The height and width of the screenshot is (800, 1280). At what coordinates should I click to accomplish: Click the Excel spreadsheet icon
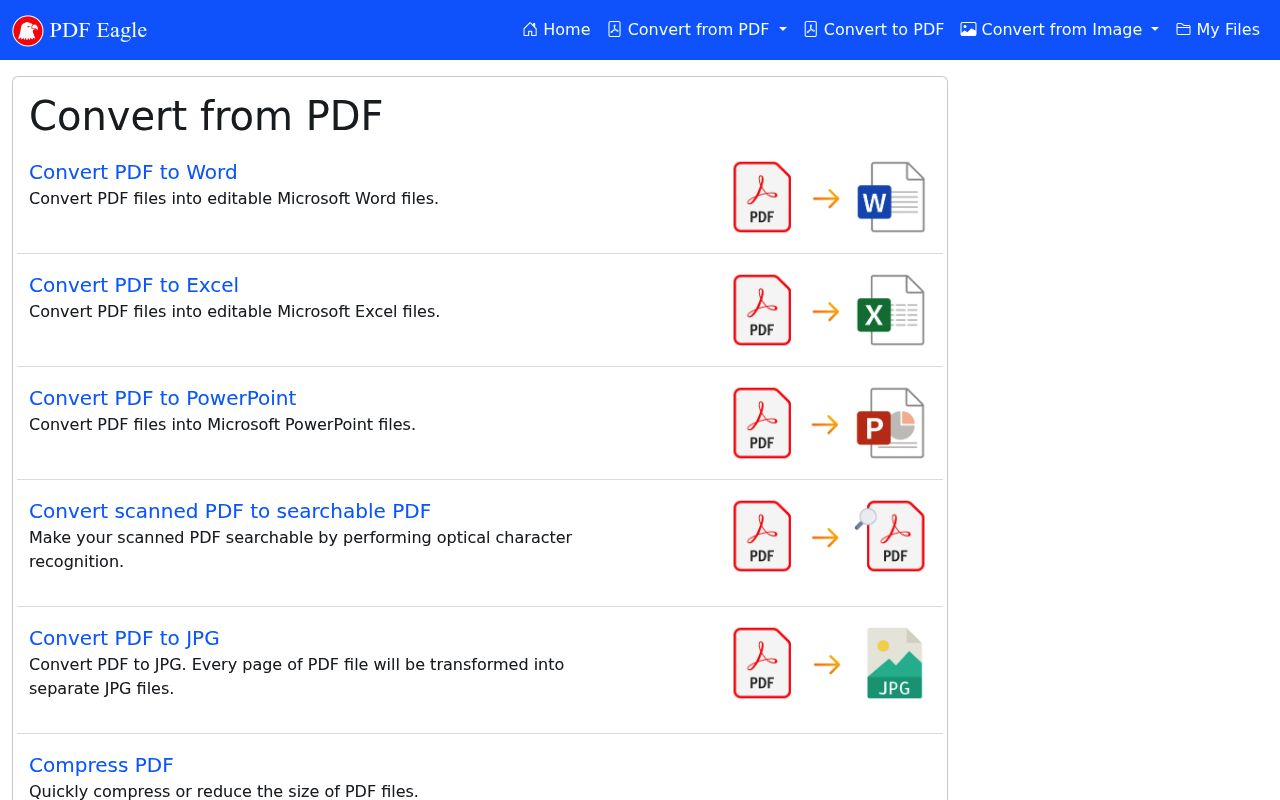tap(891, 310)
